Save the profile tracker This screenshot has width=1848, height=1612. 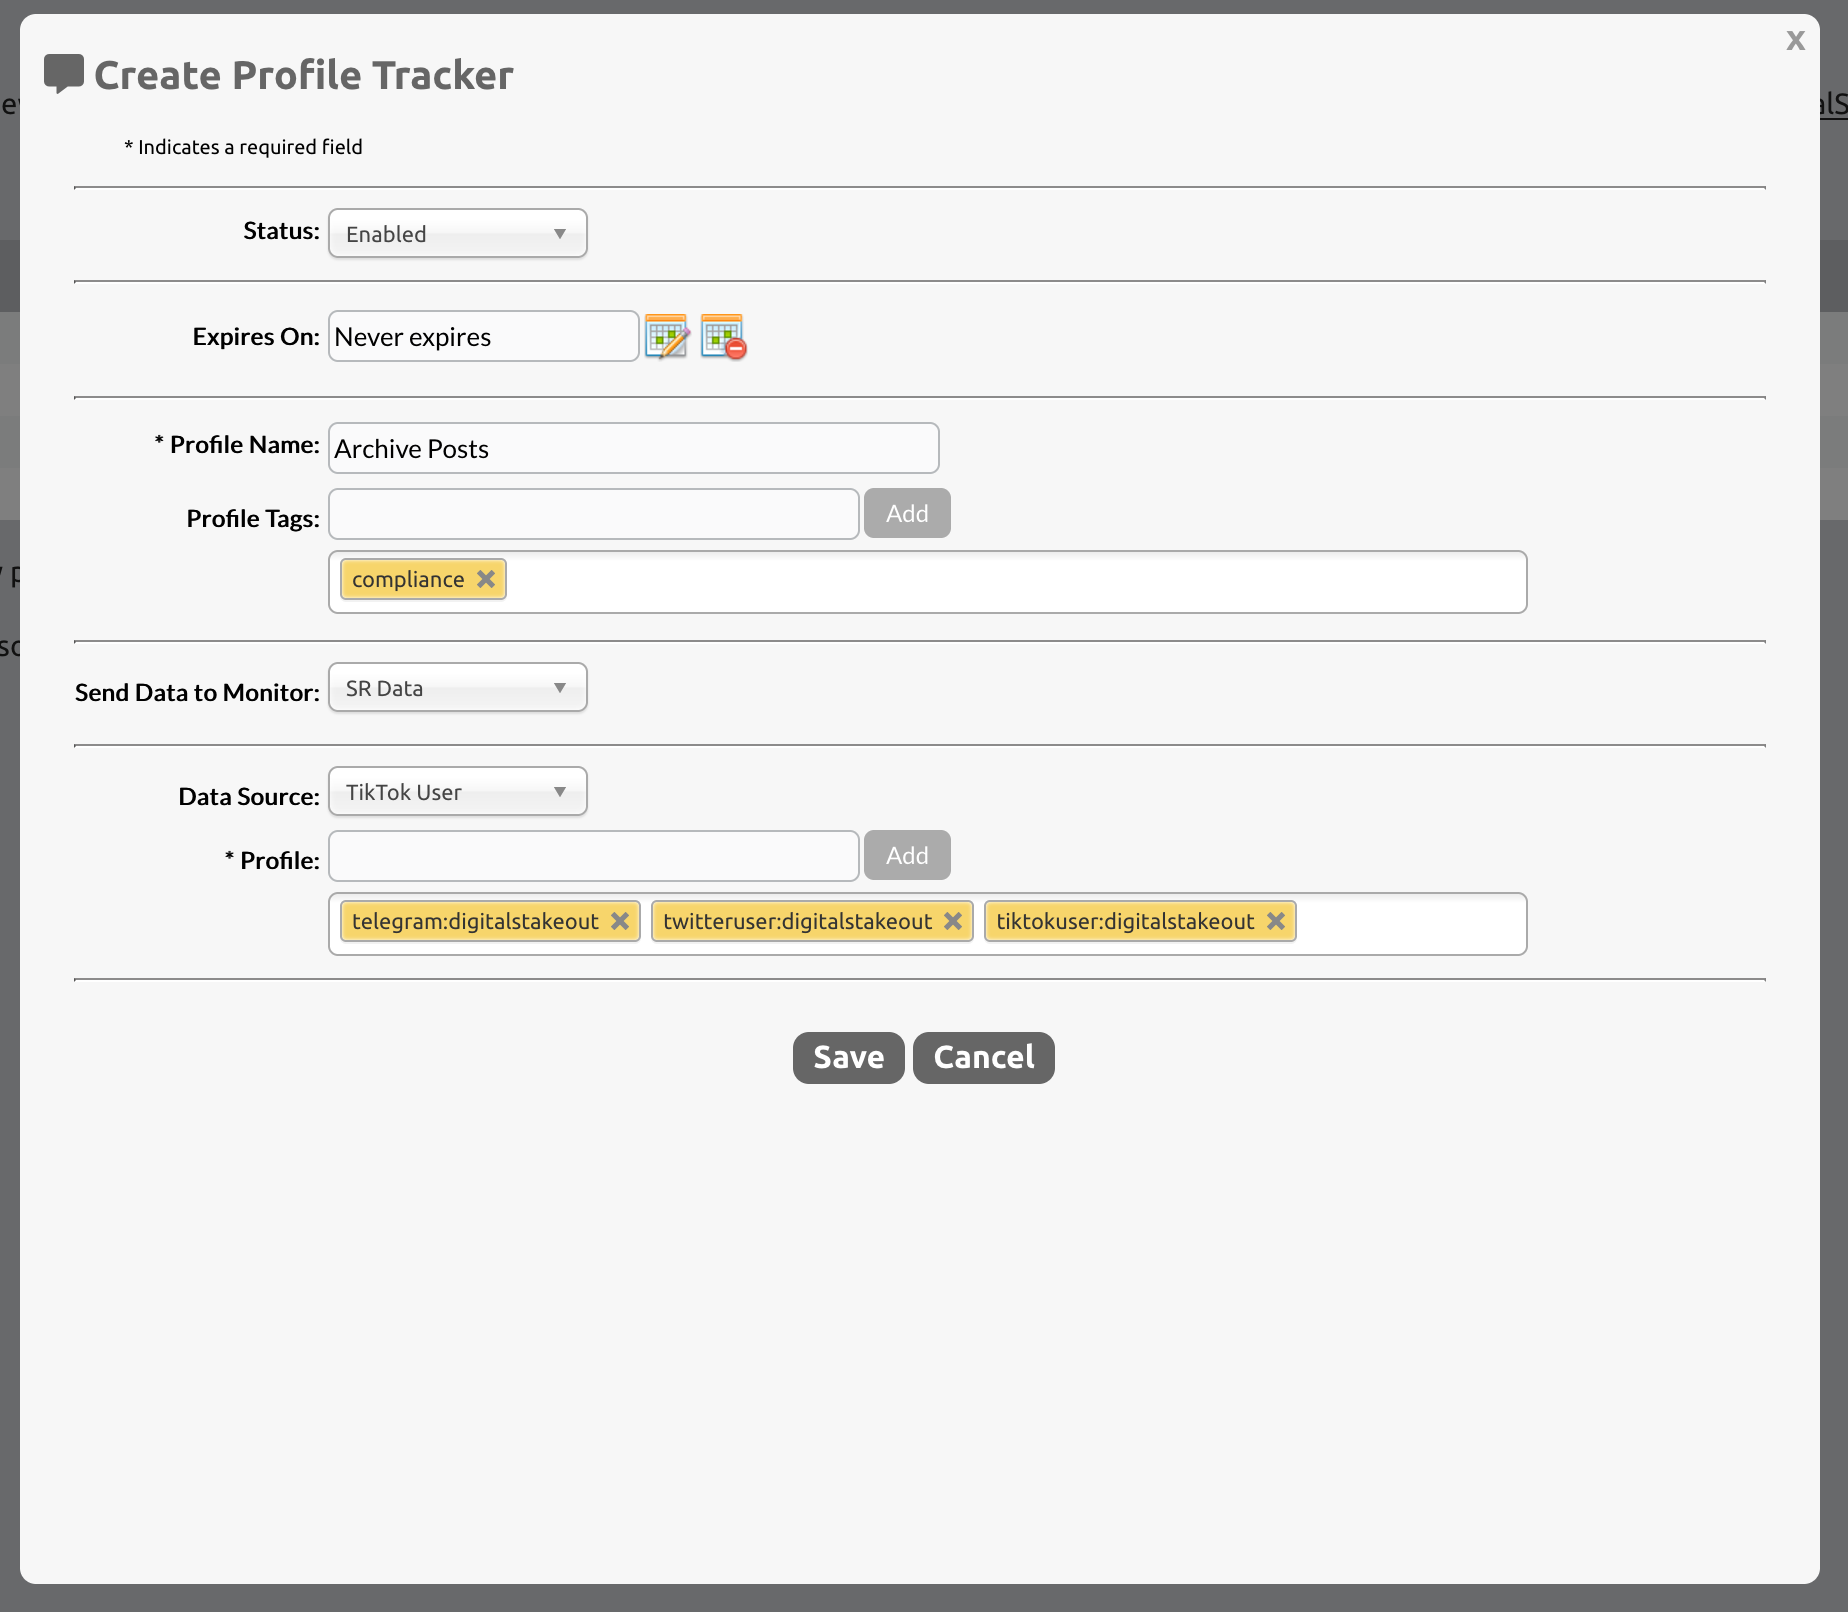coord(847,1057)
